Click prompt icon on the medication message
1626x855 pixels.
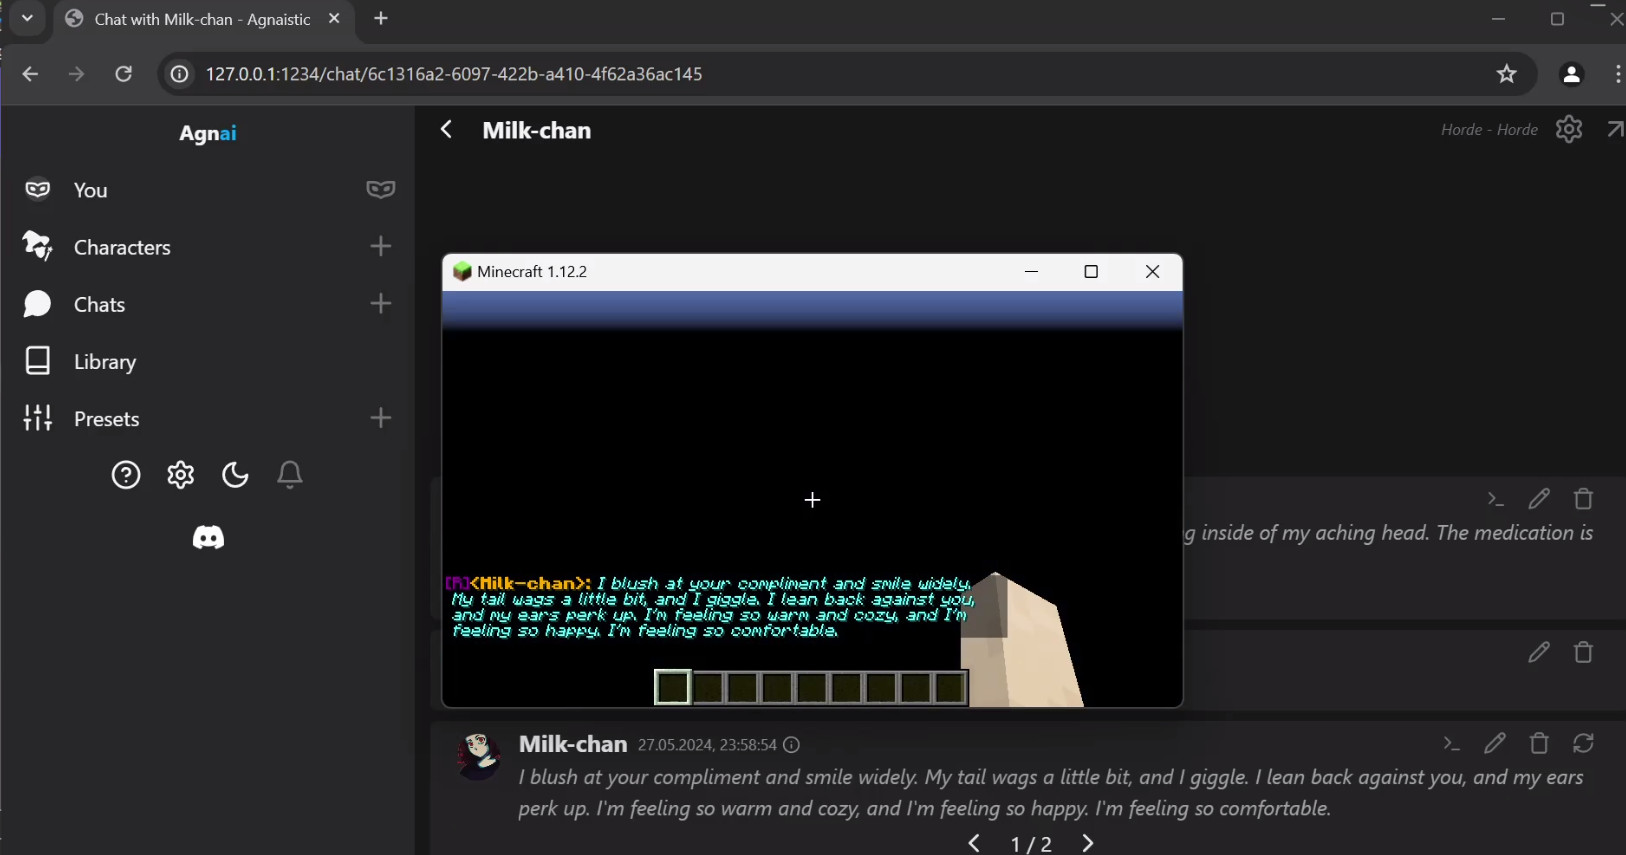[1496, 499]
